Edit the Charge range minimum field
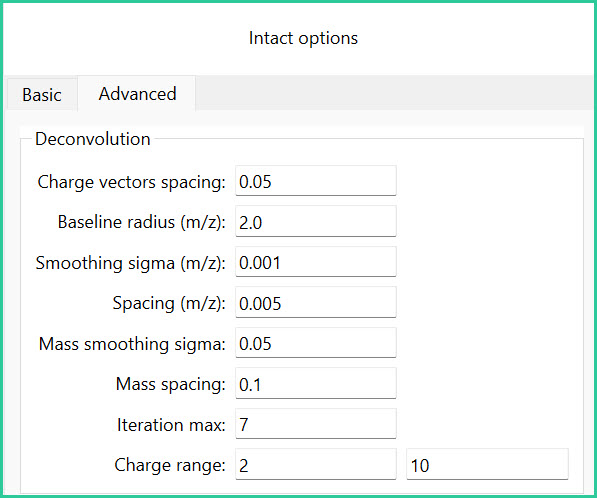The image size is (597, 498). click(316, 464)
